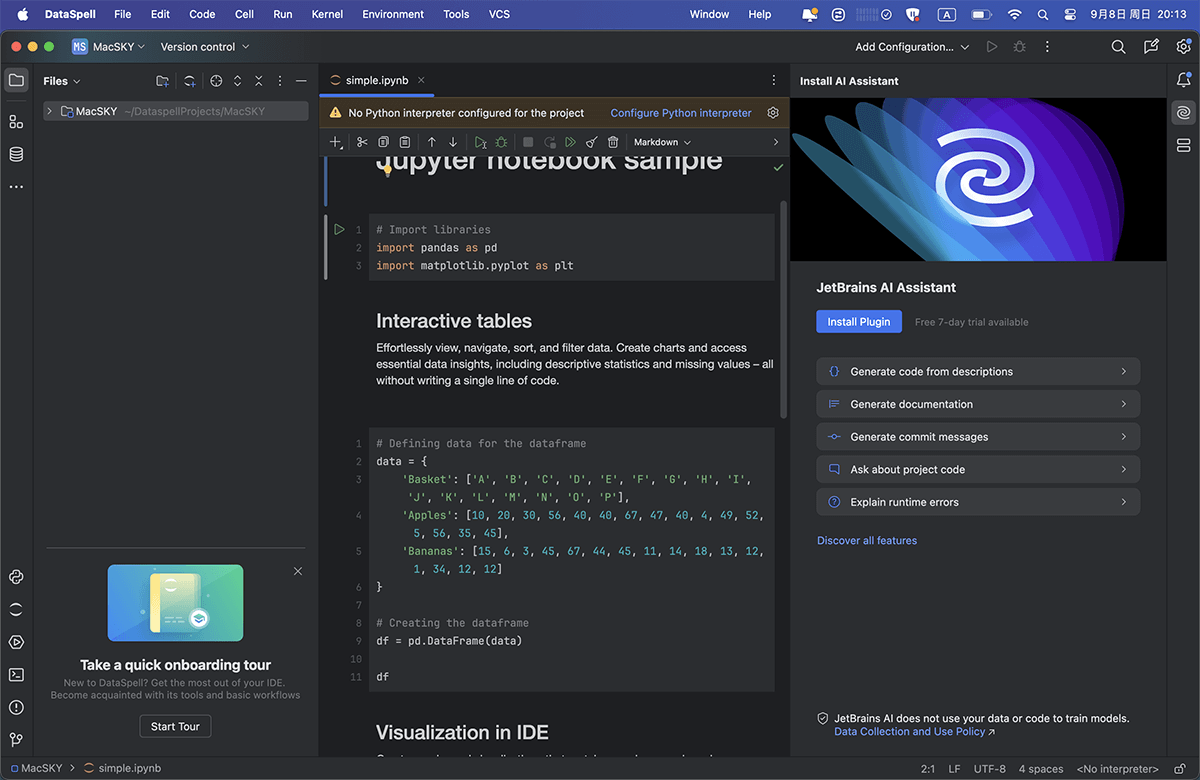Interrupt the kernel with stop button
Screen dimensions: 1200x780
(528, 142)
